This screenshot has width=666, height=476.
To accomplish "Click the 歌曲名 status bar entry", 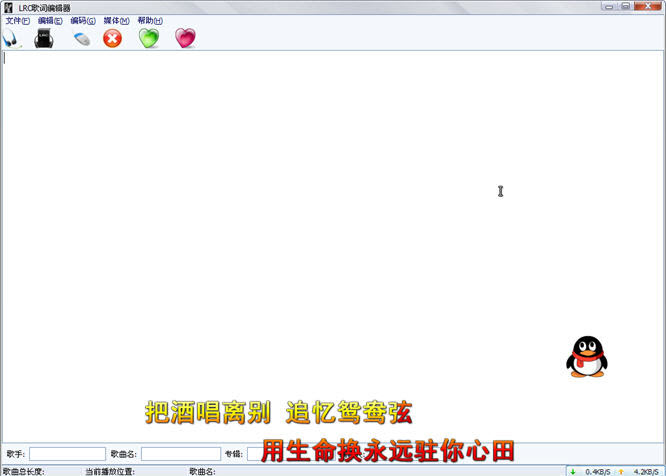I will (202, 471).
